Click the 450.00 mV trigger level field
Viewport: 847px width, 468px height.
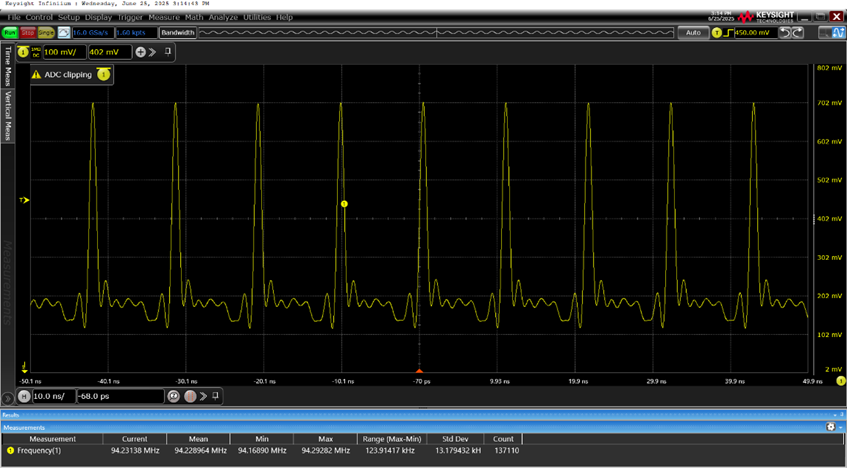click(x=755, y=33)
